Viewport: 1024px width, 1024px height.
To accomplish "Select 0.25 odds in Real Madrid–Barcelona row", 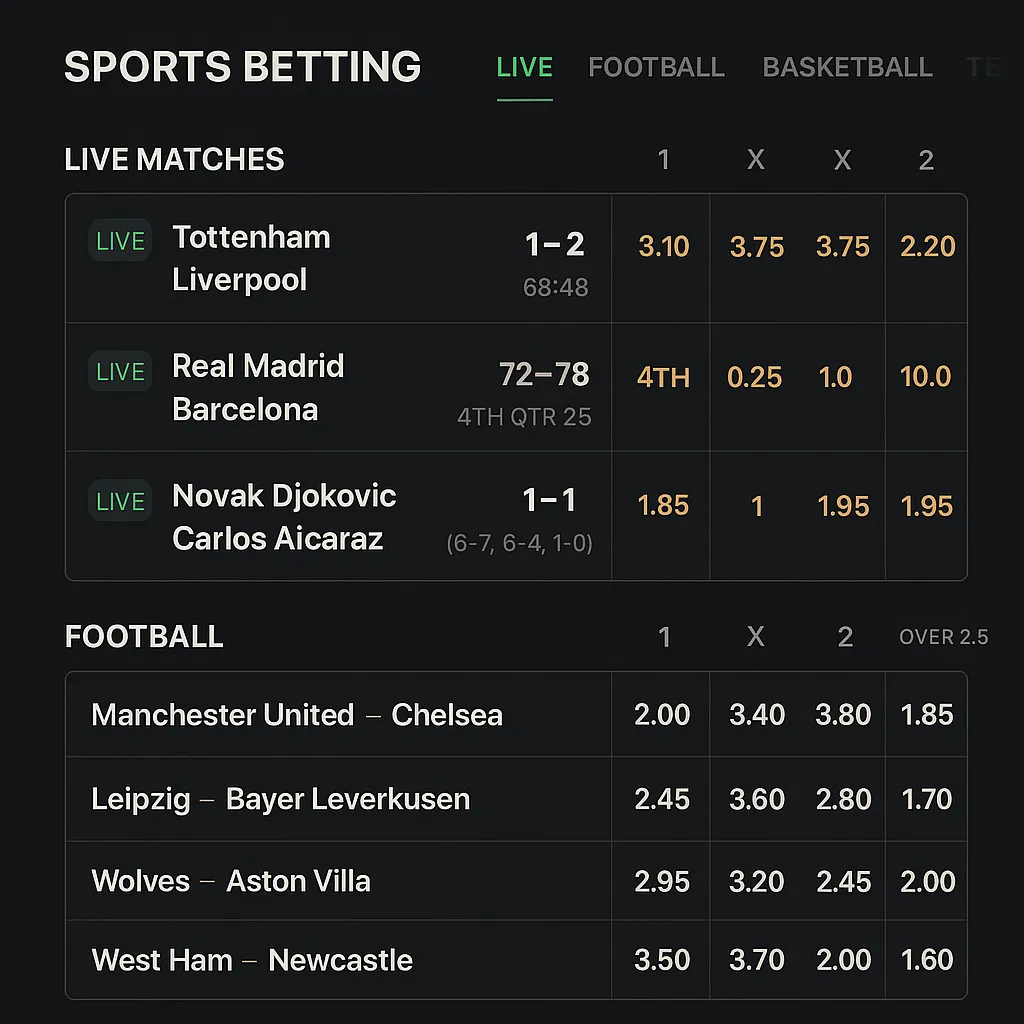I will (755, 377).
